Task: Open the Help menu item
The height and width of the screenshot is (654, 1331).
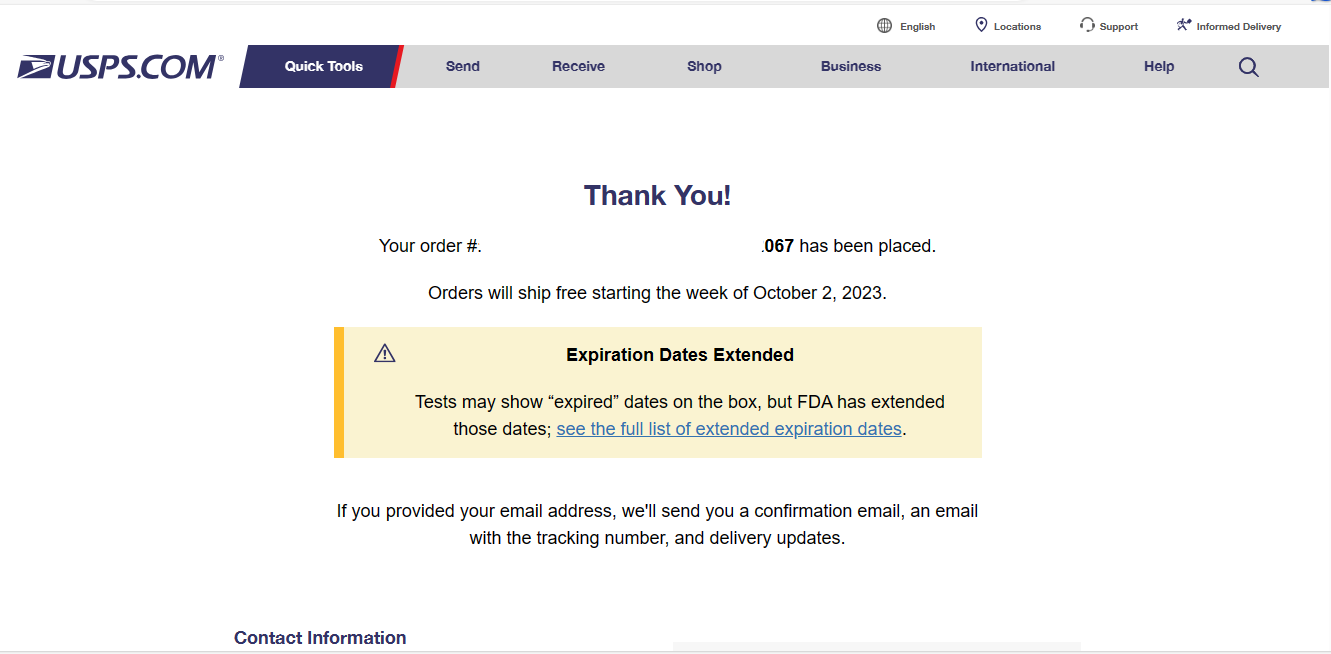Action: pos(1159,67)
